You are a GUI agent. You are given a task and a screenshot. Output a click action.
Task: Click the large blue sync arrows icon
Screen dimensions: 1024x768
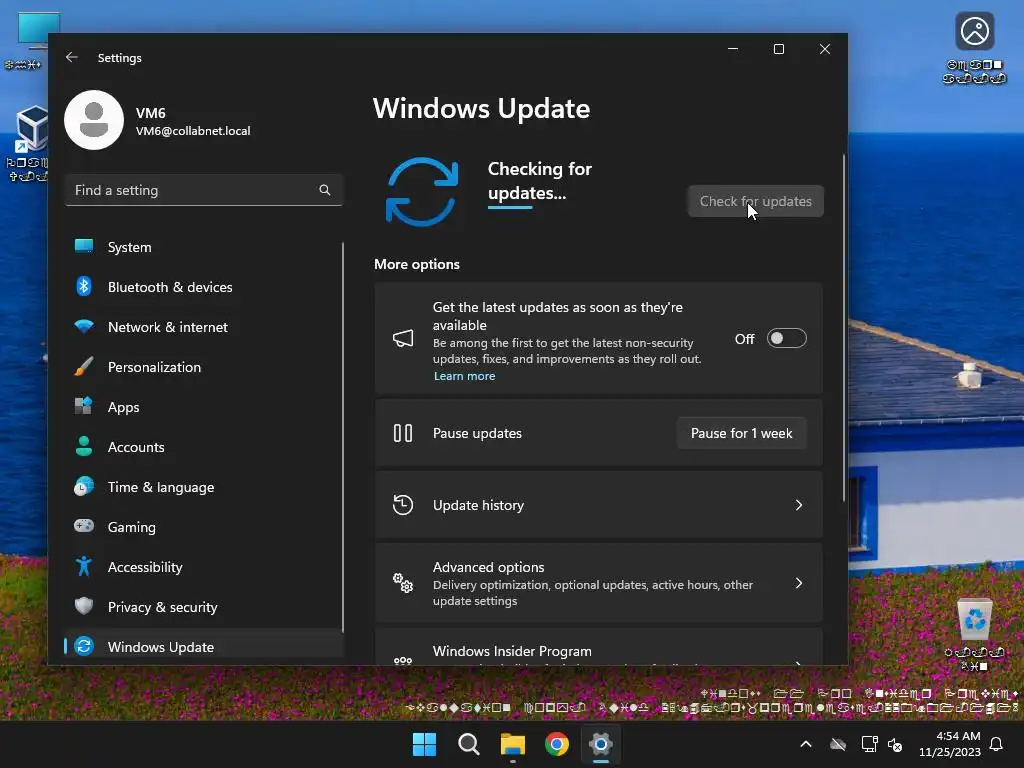pyautogui.click(x=422, y=191)
